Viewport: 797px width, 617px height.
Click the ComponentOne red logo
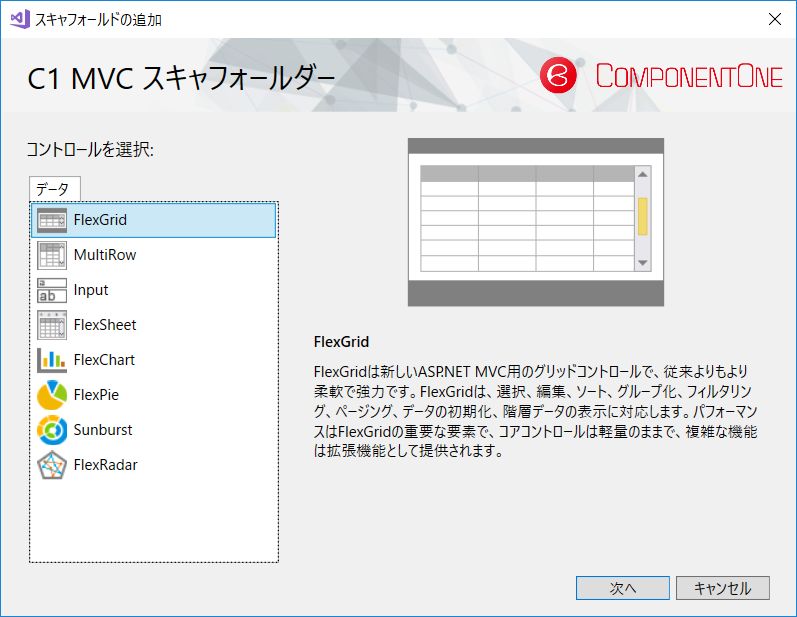558,76
